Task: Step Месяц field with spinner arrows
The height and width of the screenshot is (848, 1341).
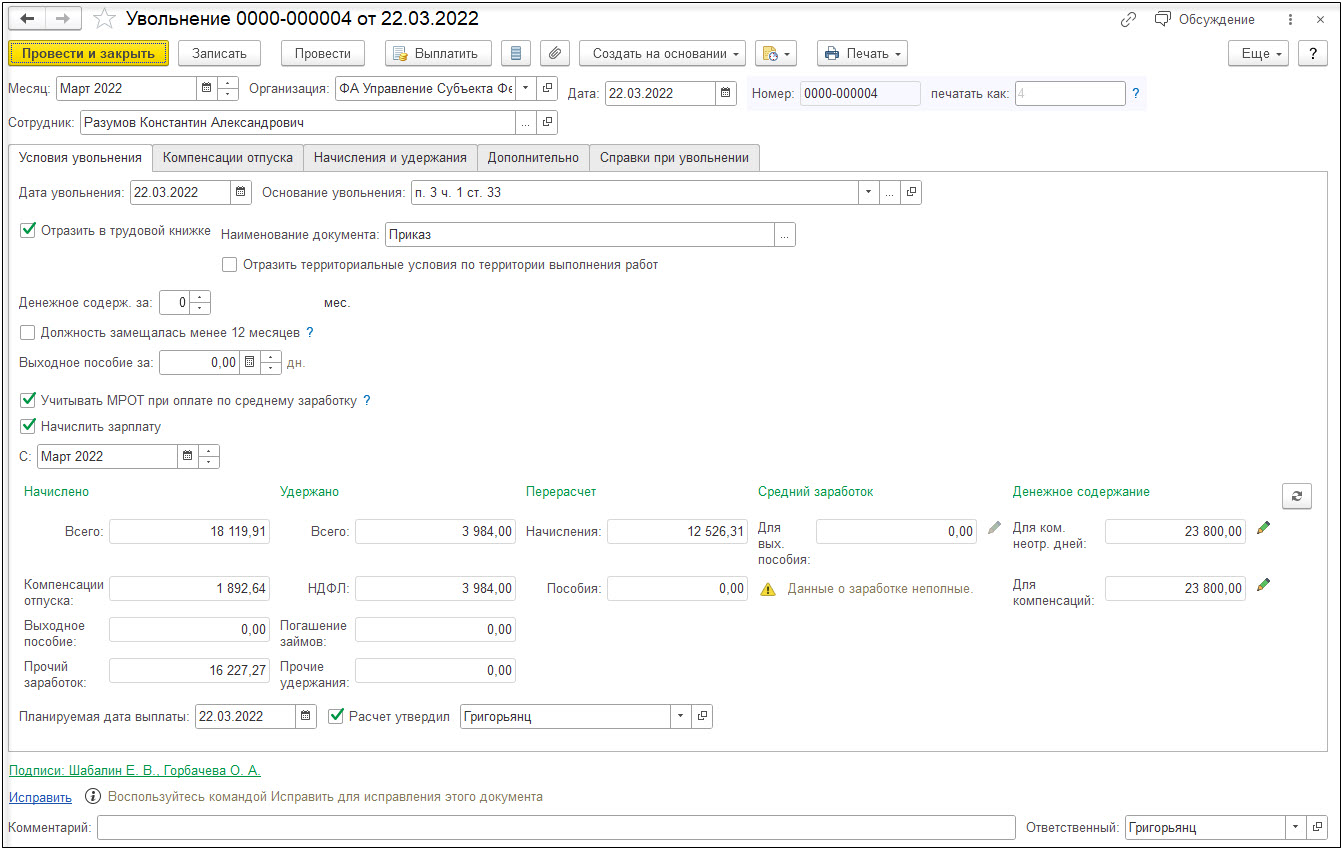Action: pos(229,88)
